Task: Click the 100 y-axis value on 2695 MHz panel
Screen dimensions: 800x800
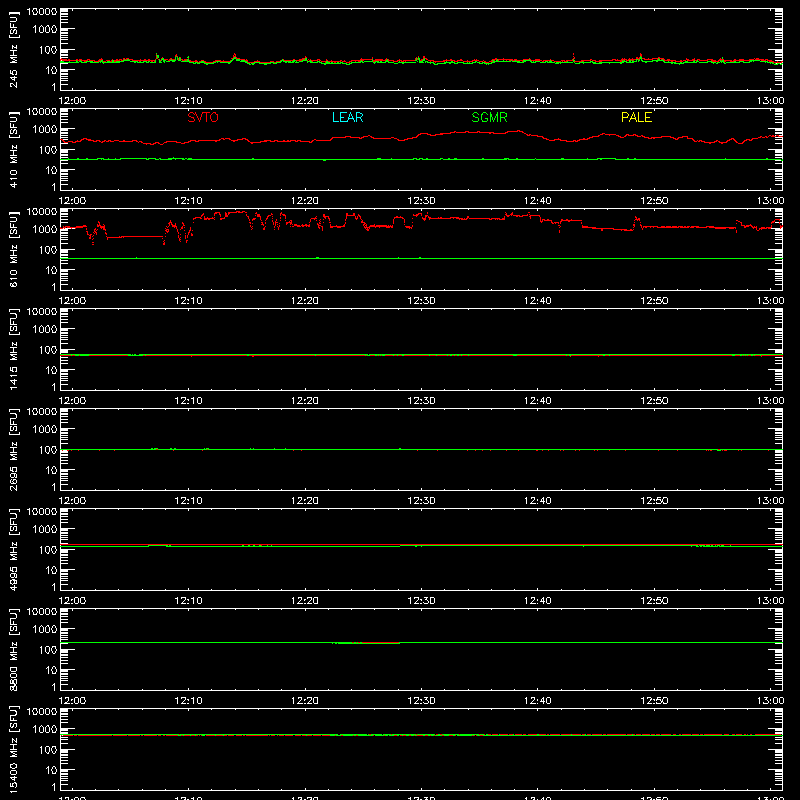Action: tap(48, 450)
